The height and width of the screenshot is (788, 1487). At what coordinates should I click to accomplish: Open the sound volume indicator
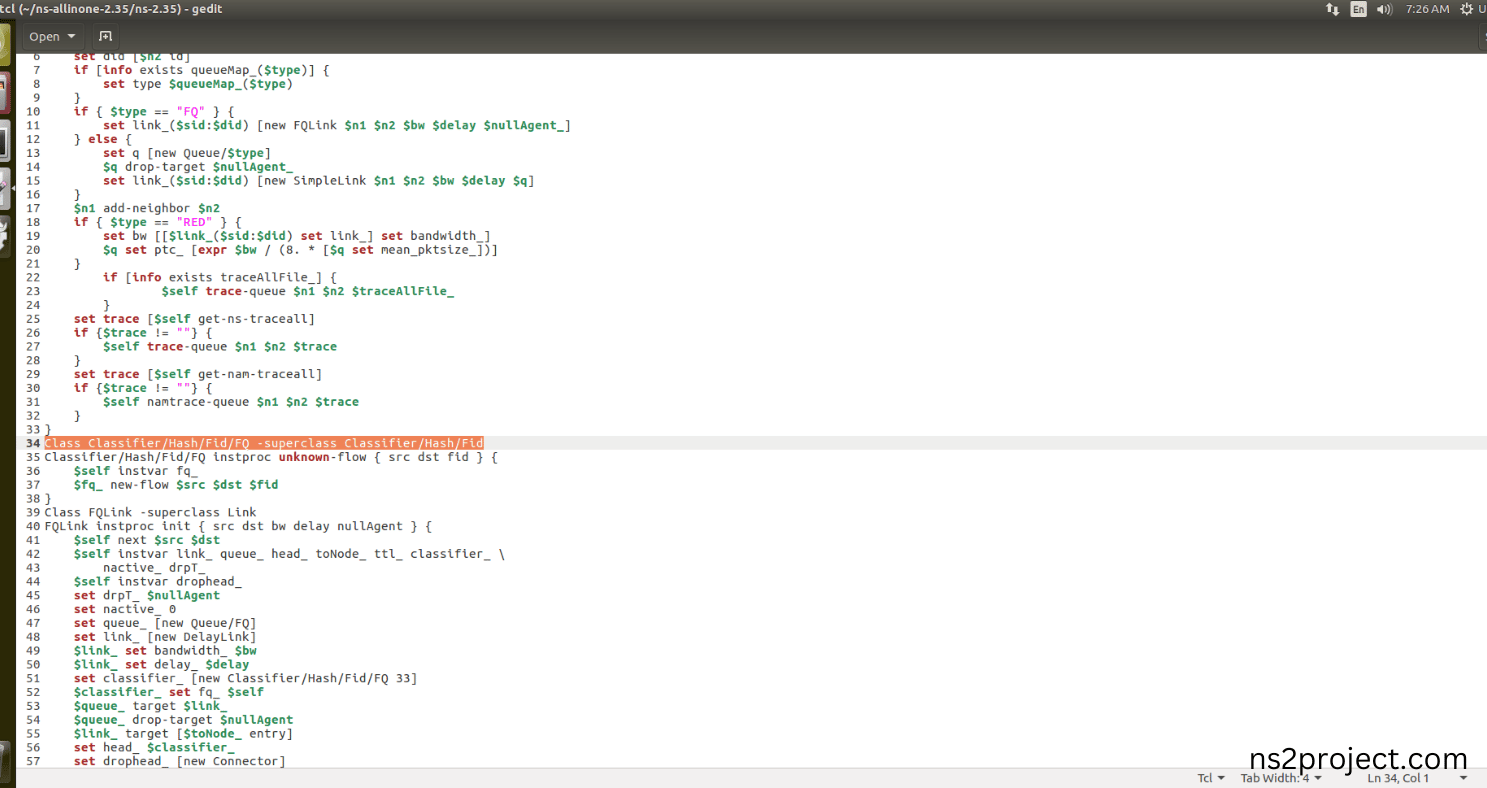click(x=1384, y=9)
